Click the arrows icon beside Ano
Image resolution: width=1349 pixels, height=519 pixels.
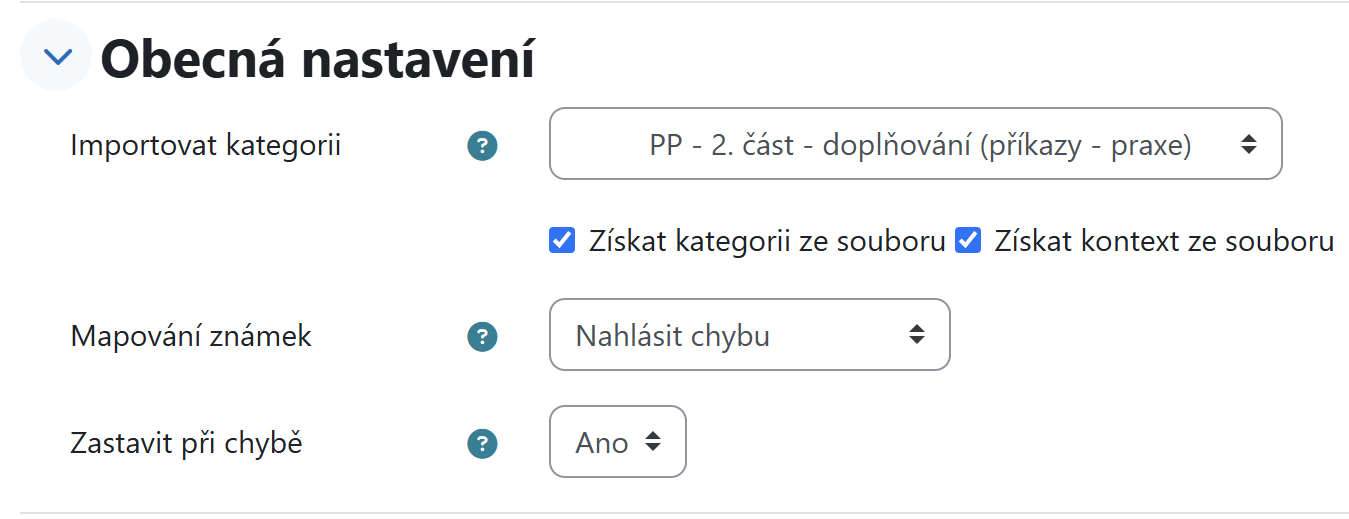coord(653,441)
